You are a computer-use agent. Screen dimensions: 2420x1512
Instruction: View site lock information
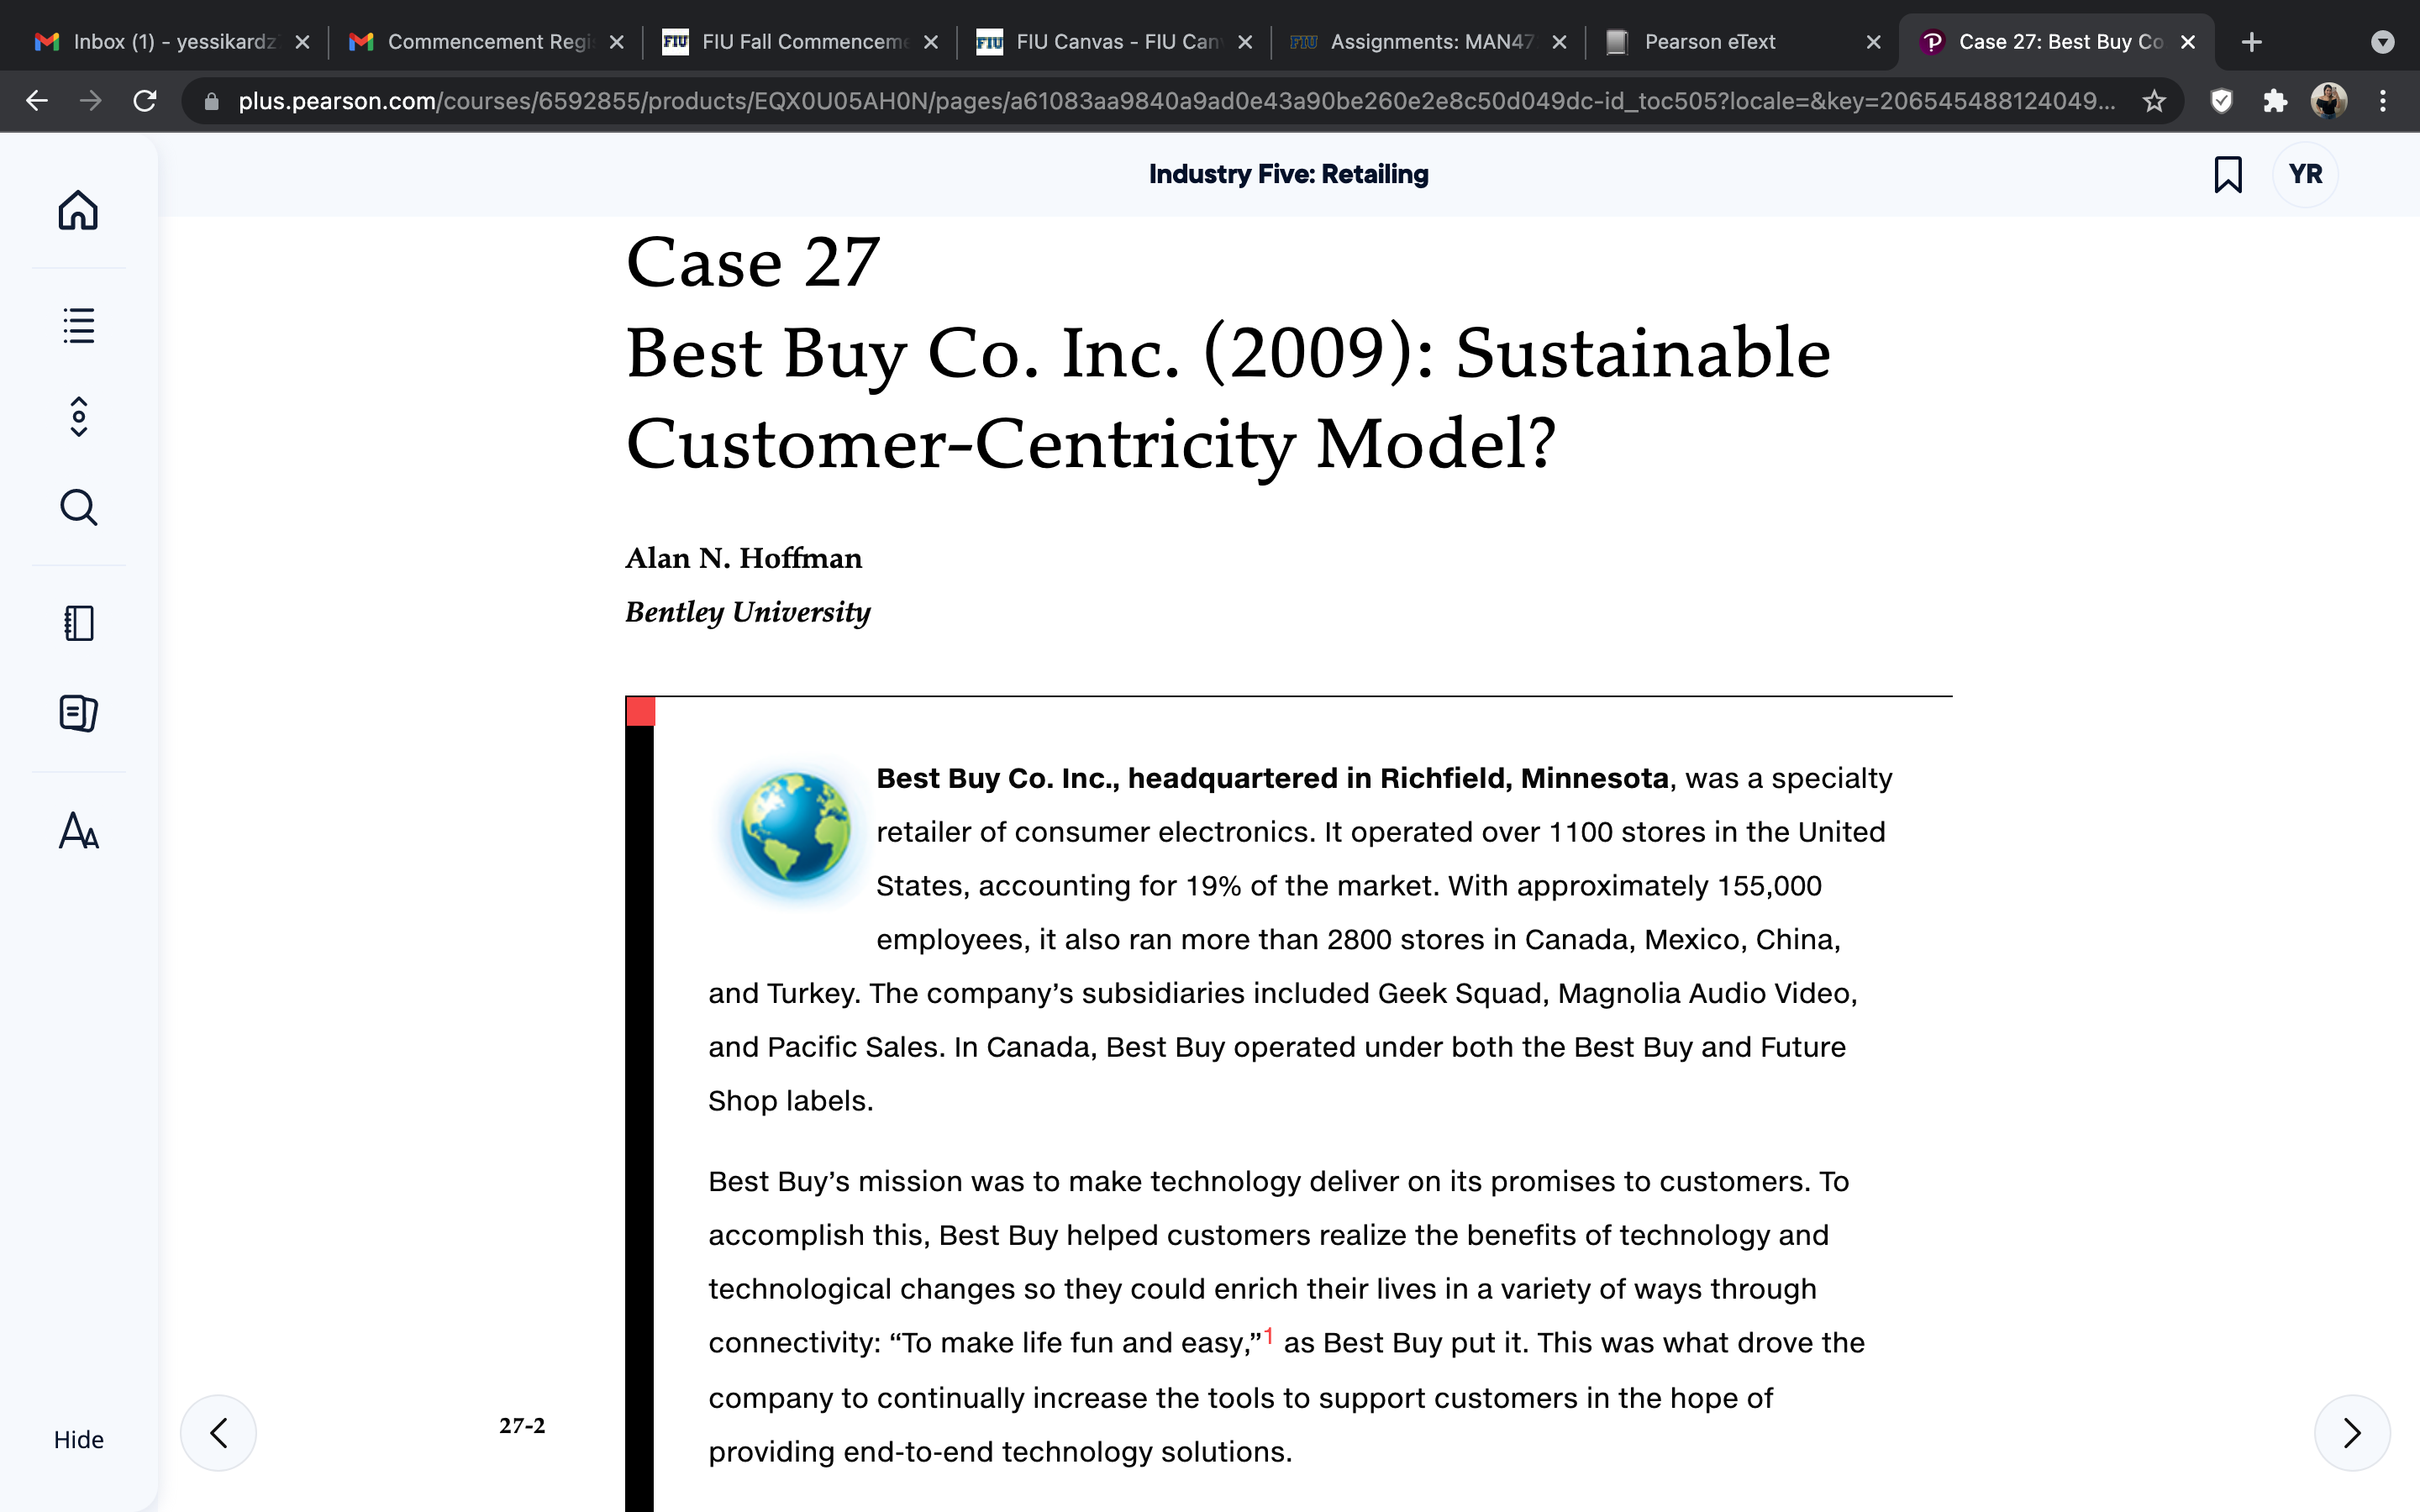click(x=211, y=101)
